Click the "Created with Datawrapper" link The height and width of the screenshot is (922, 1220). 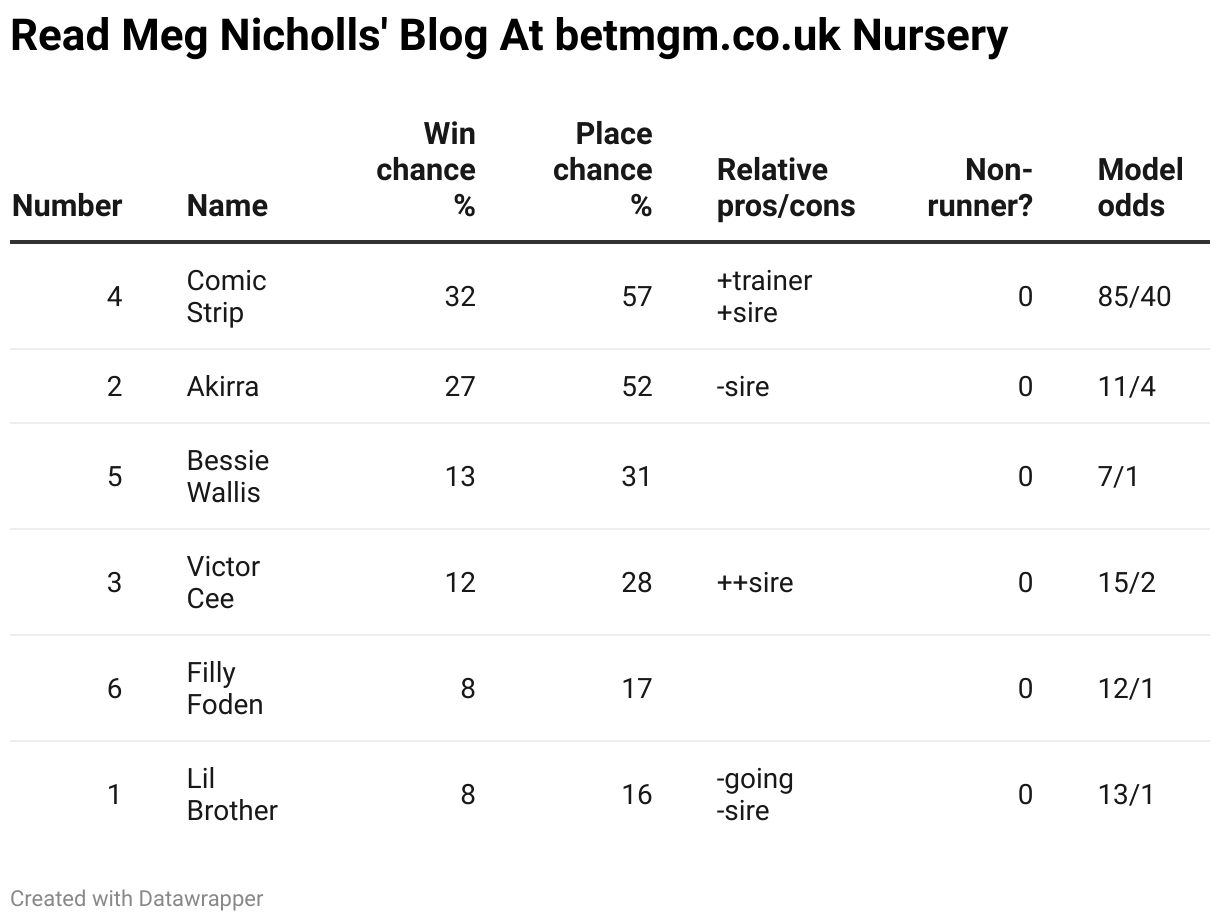click(137, 899)
